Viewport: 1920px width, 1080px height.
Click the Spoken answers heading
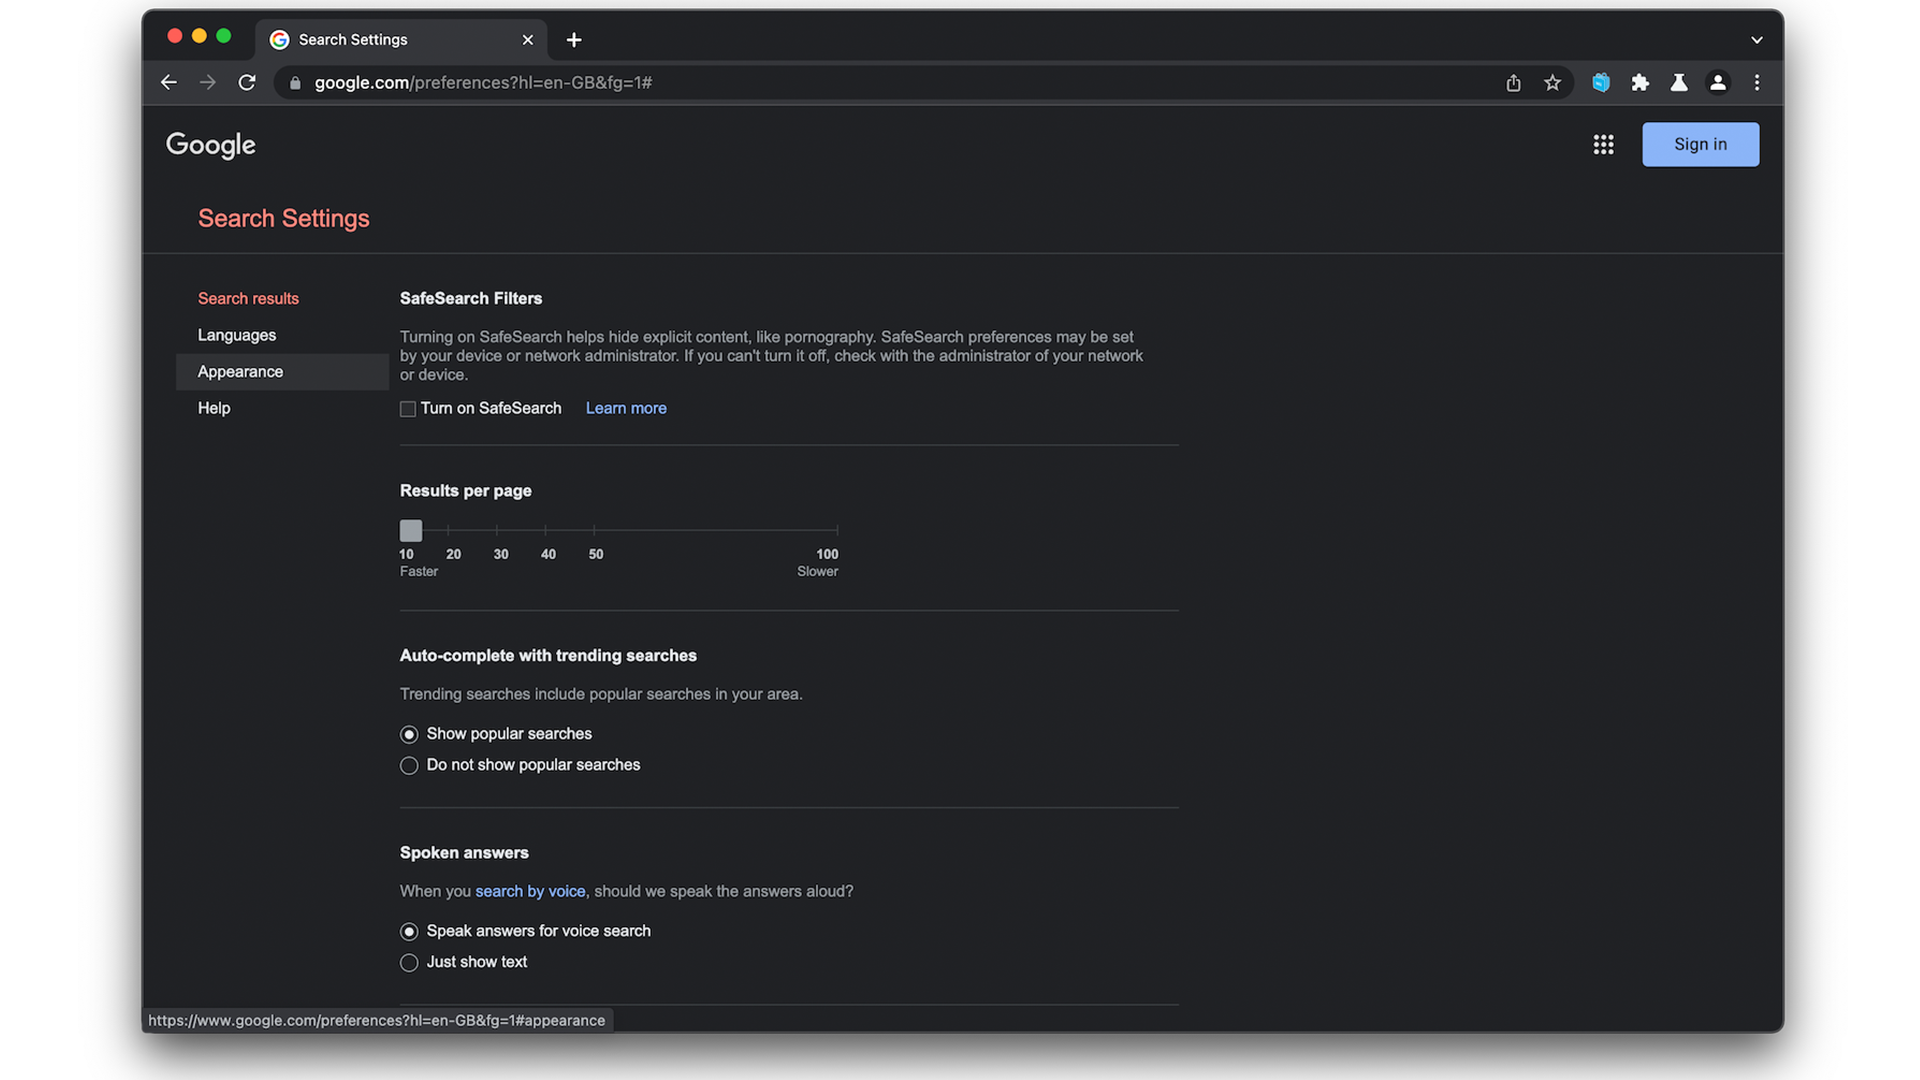tap(464, 853)
